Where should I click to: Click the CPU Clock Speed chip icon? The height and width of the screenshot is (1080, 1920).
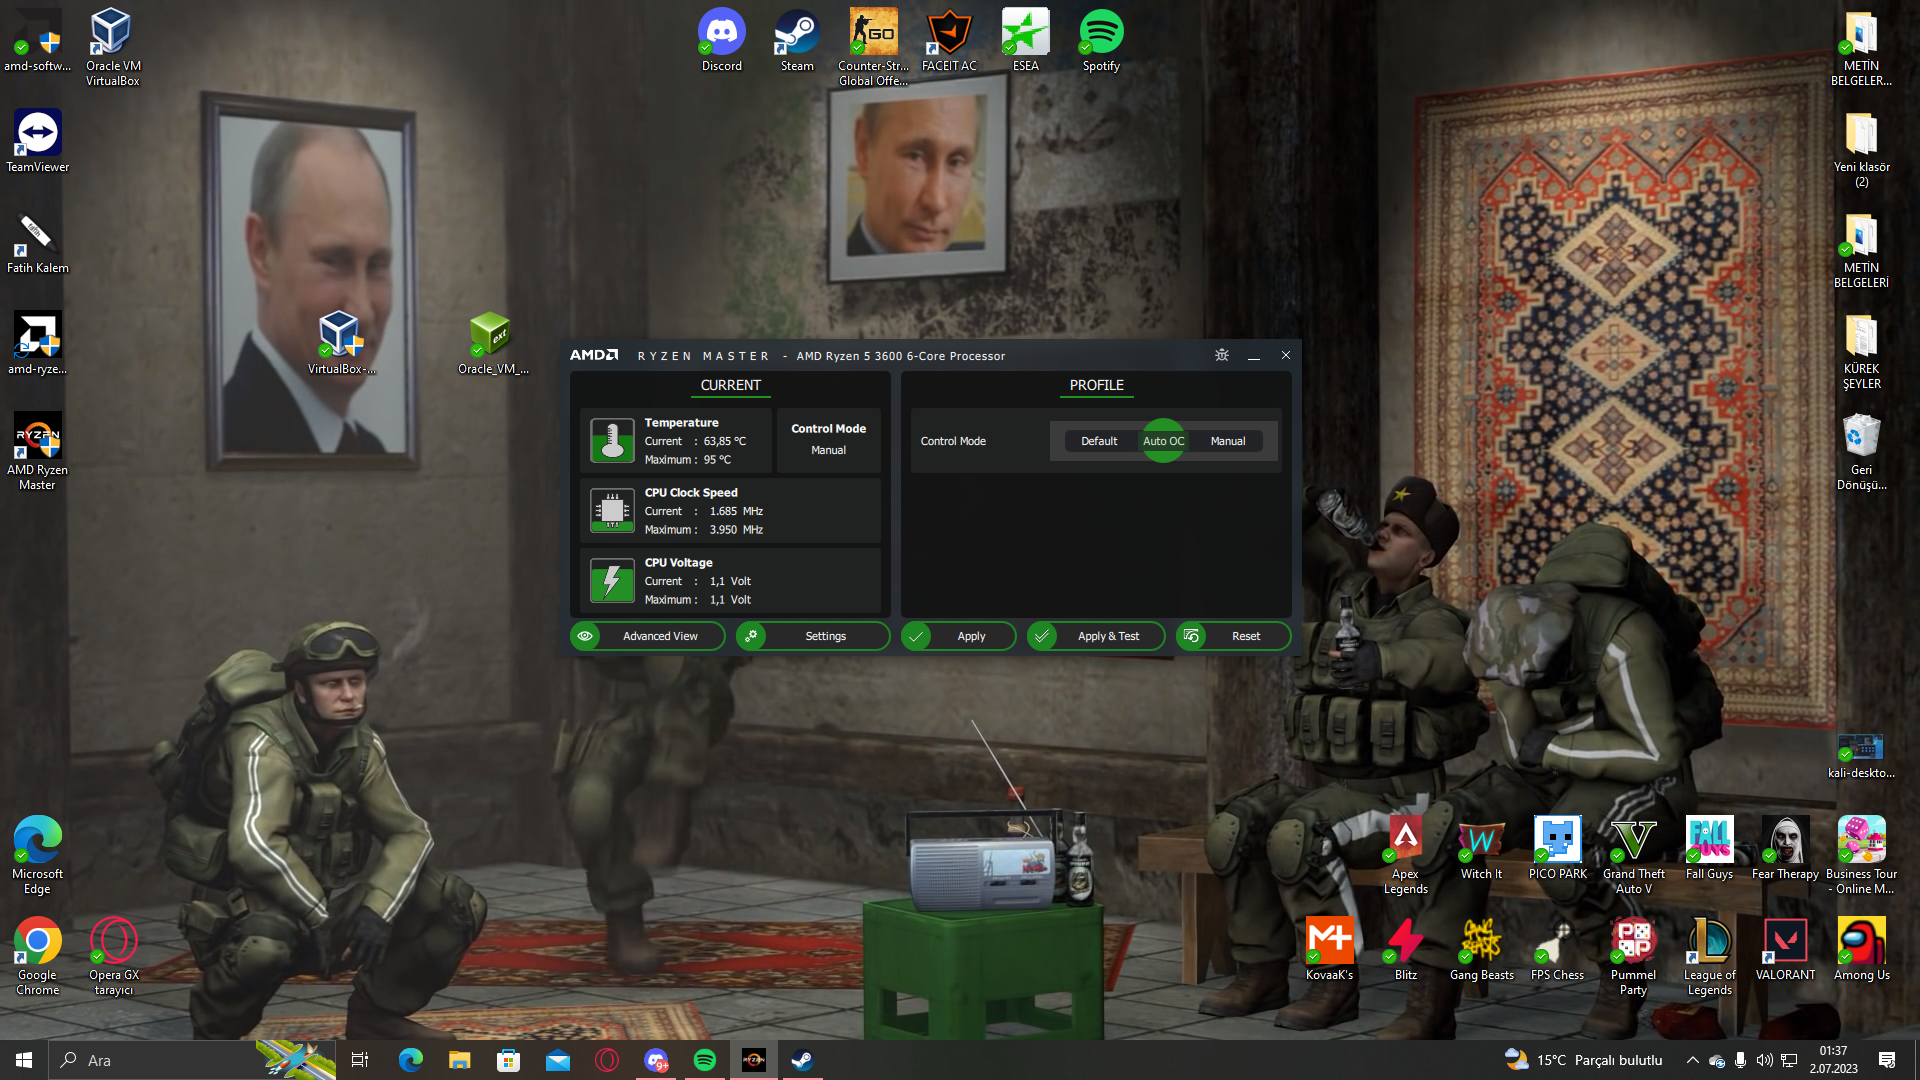(612, 511)
